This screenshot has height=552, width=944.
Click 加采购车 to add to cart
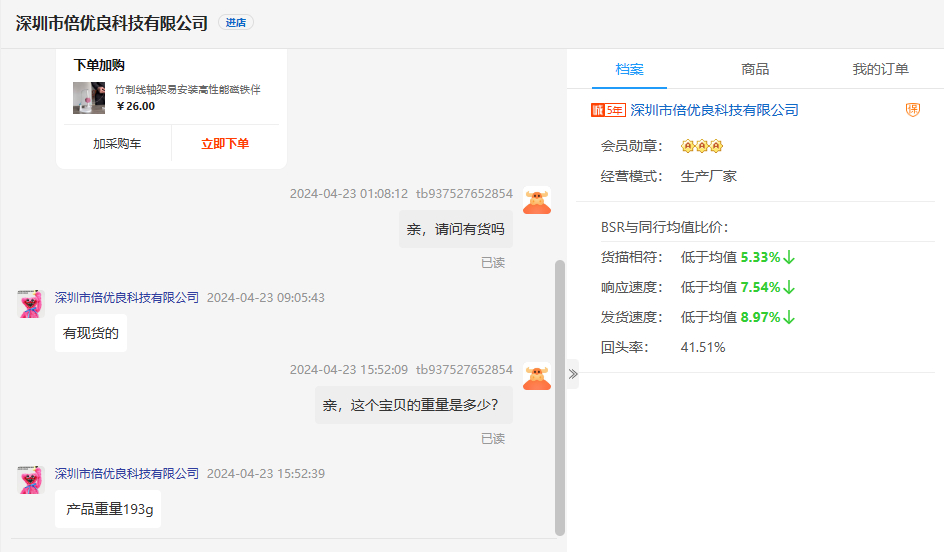[x=117, y=144]
